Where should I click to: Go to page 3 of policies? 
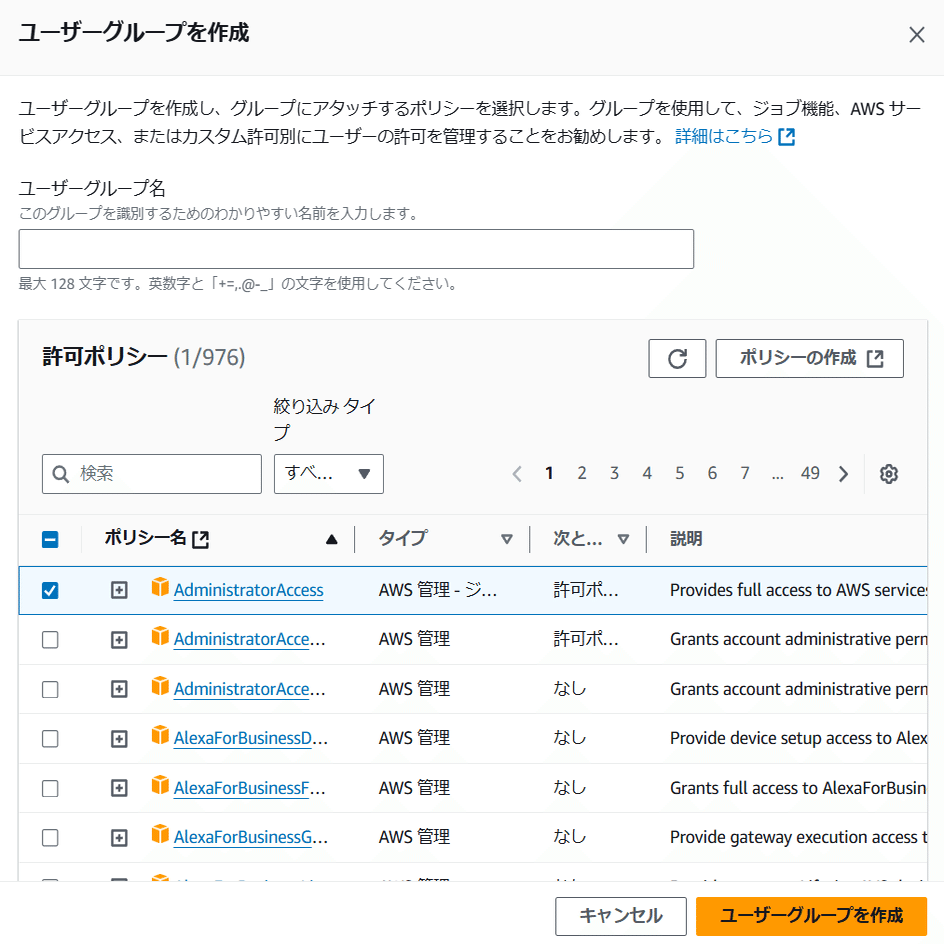(614, 473)
